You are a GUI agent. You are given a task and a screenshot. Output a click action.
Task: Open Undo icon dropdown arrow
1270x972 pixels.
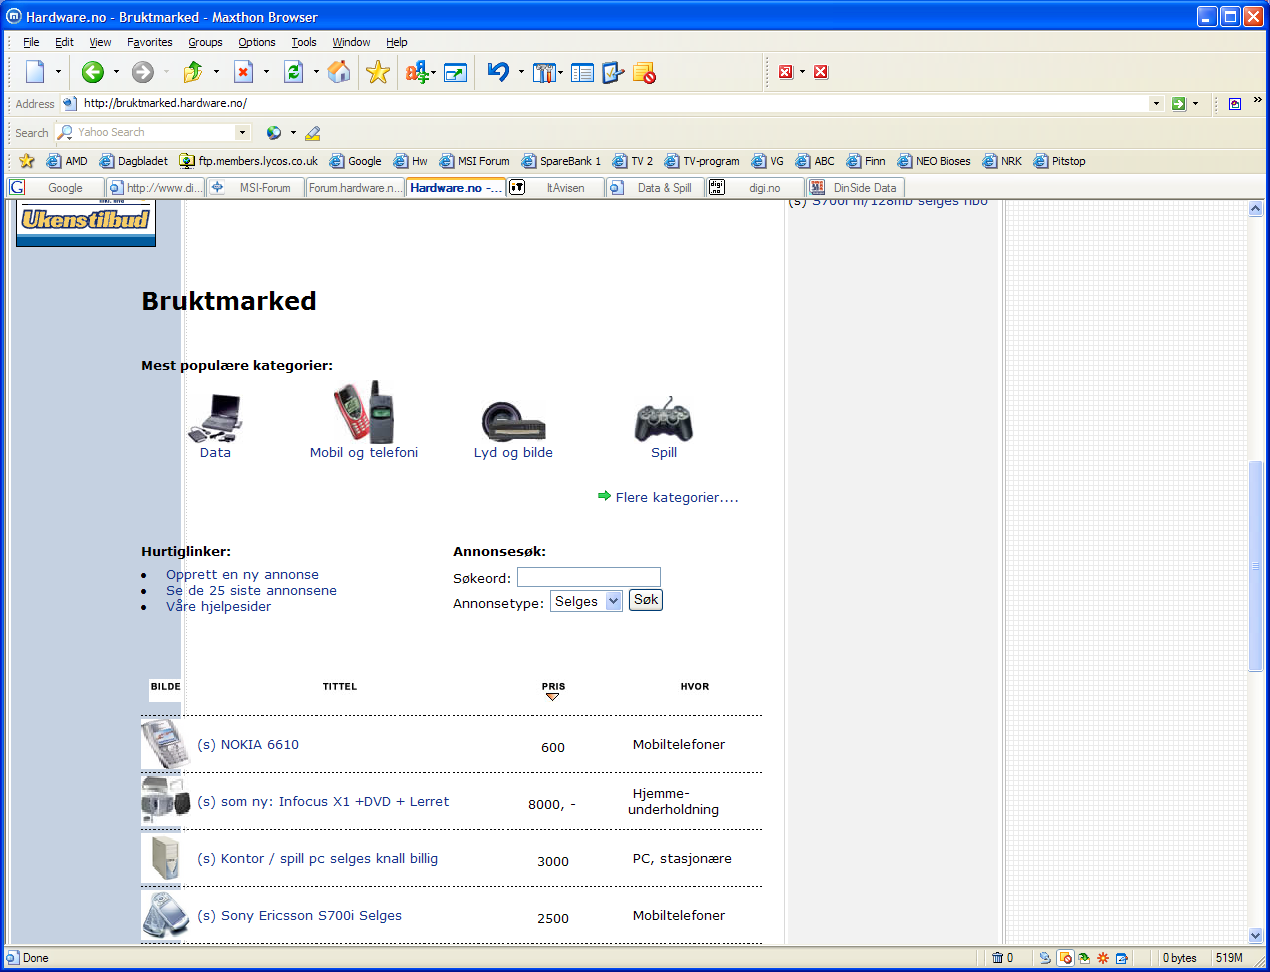tap(521, 72)
